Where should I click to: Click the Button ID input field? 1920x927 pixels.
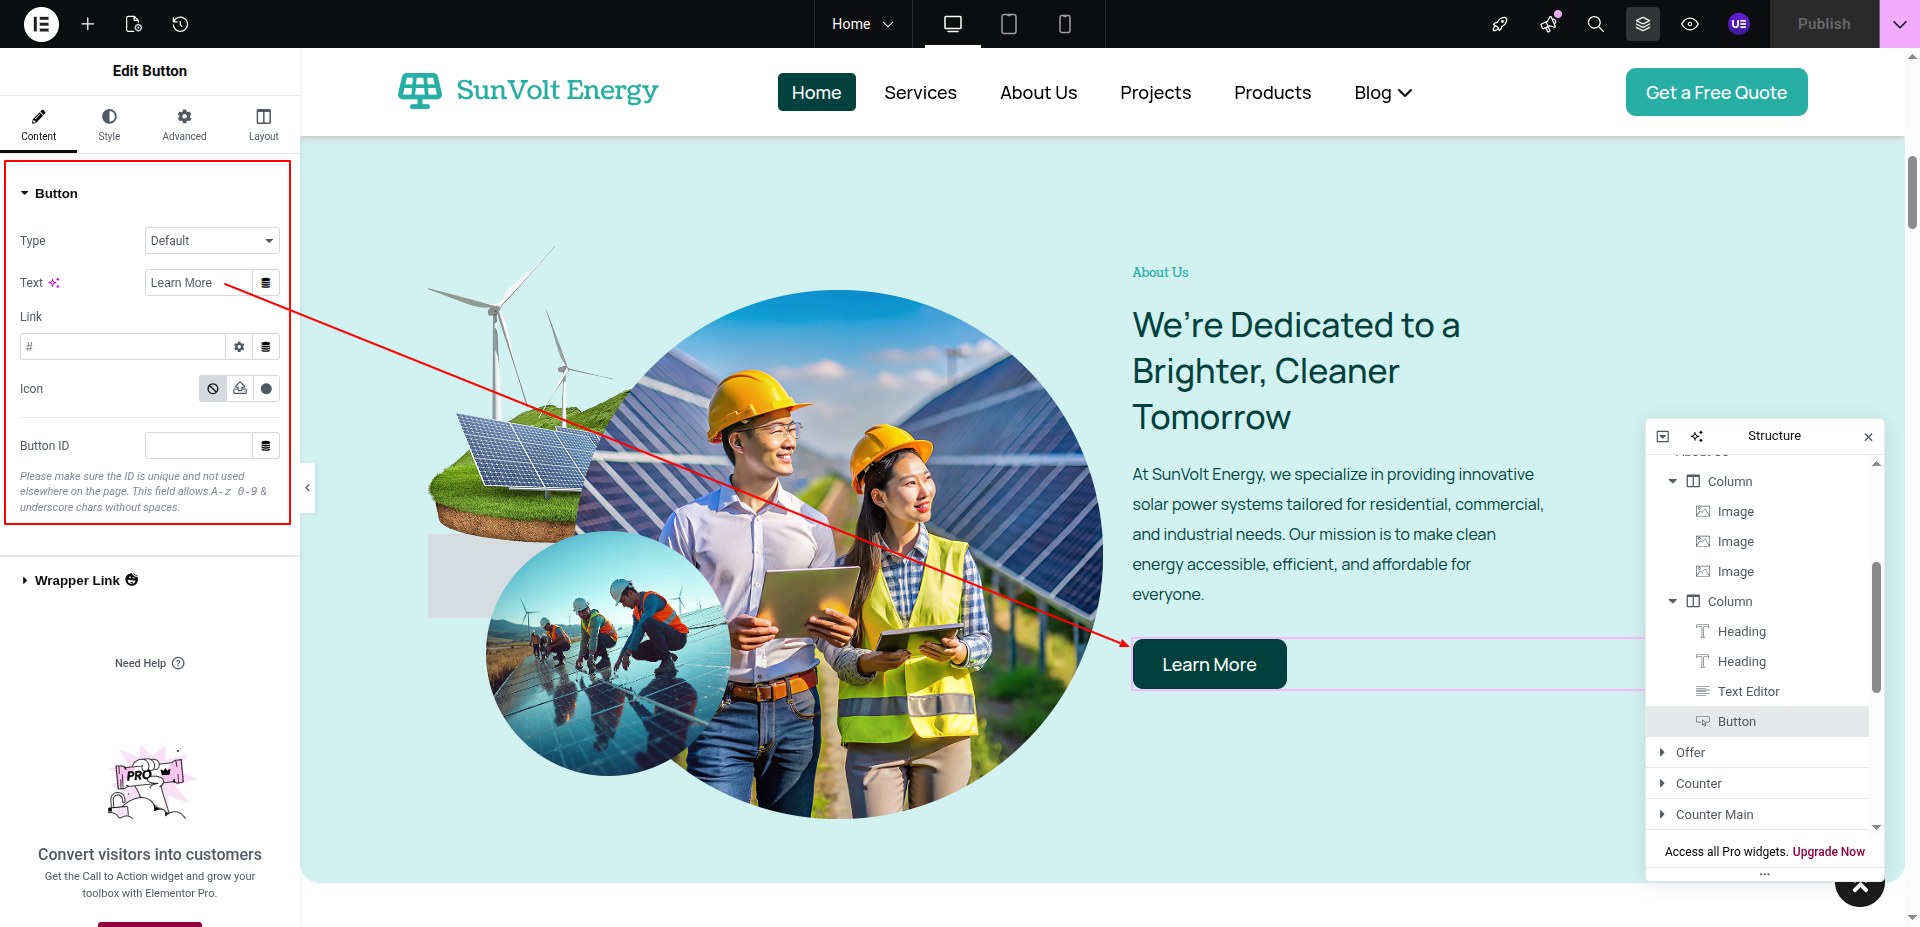[198, 446]
